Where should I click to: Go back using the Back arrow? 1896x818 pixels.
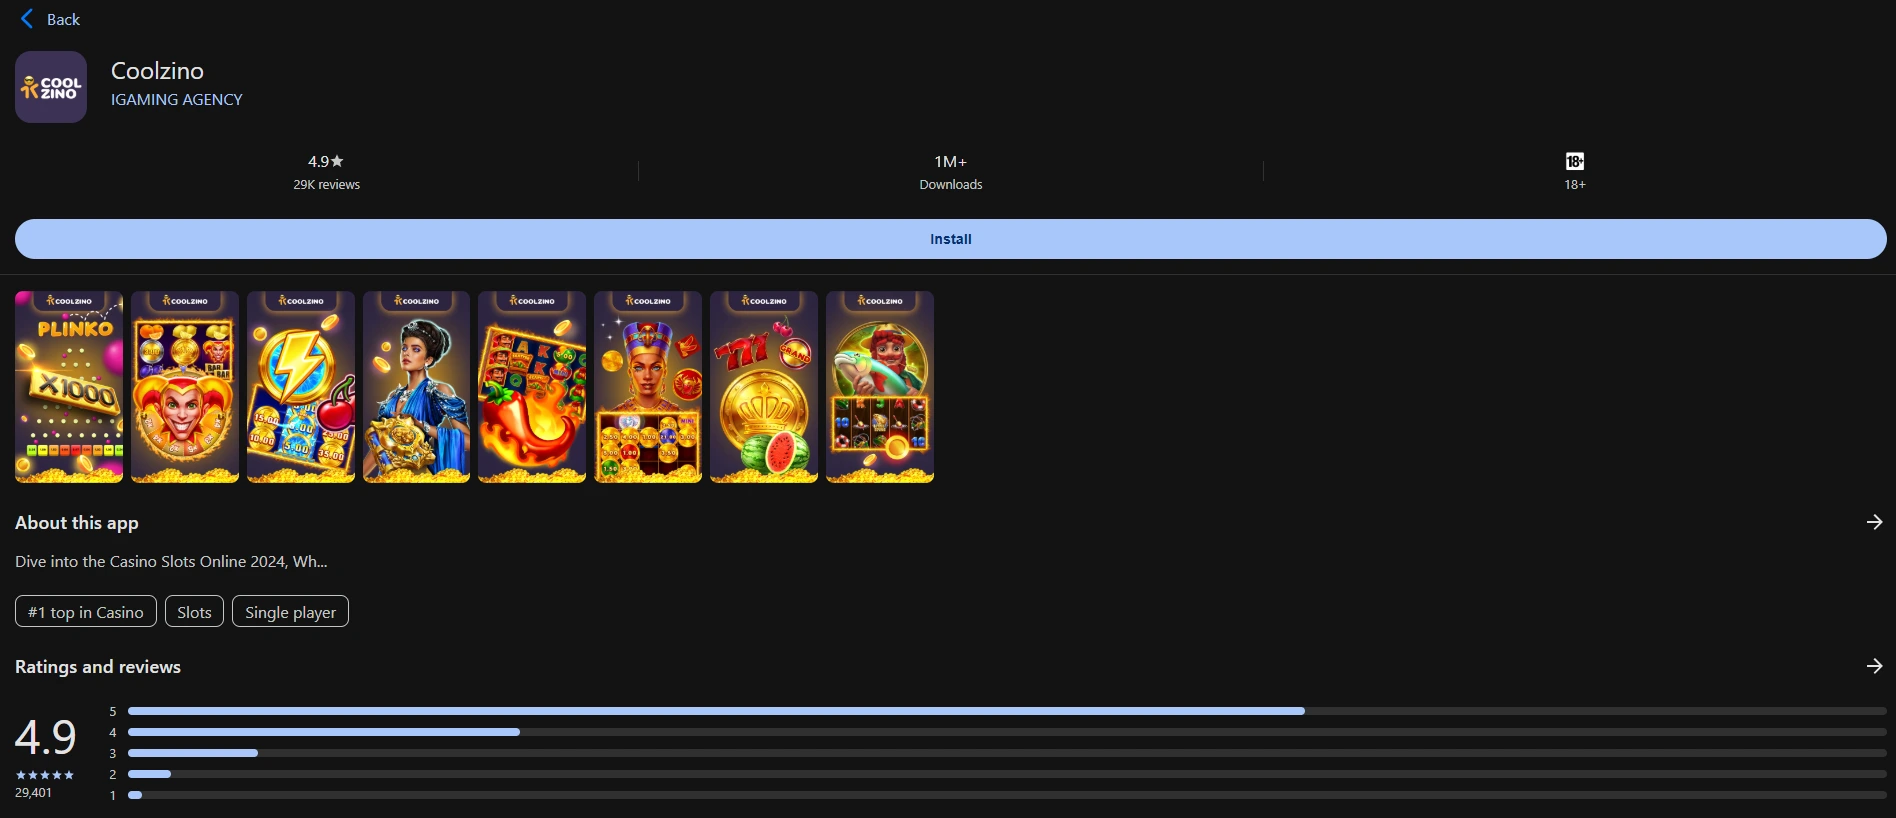click(x=27, y=19)
